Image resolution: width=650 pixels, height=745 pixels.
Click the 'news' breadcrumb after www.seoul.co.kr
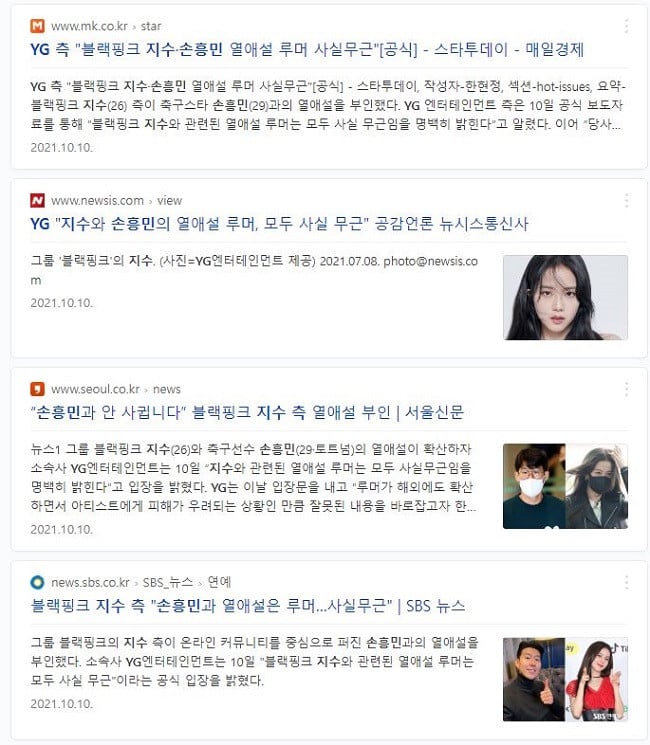pos(167,389)
